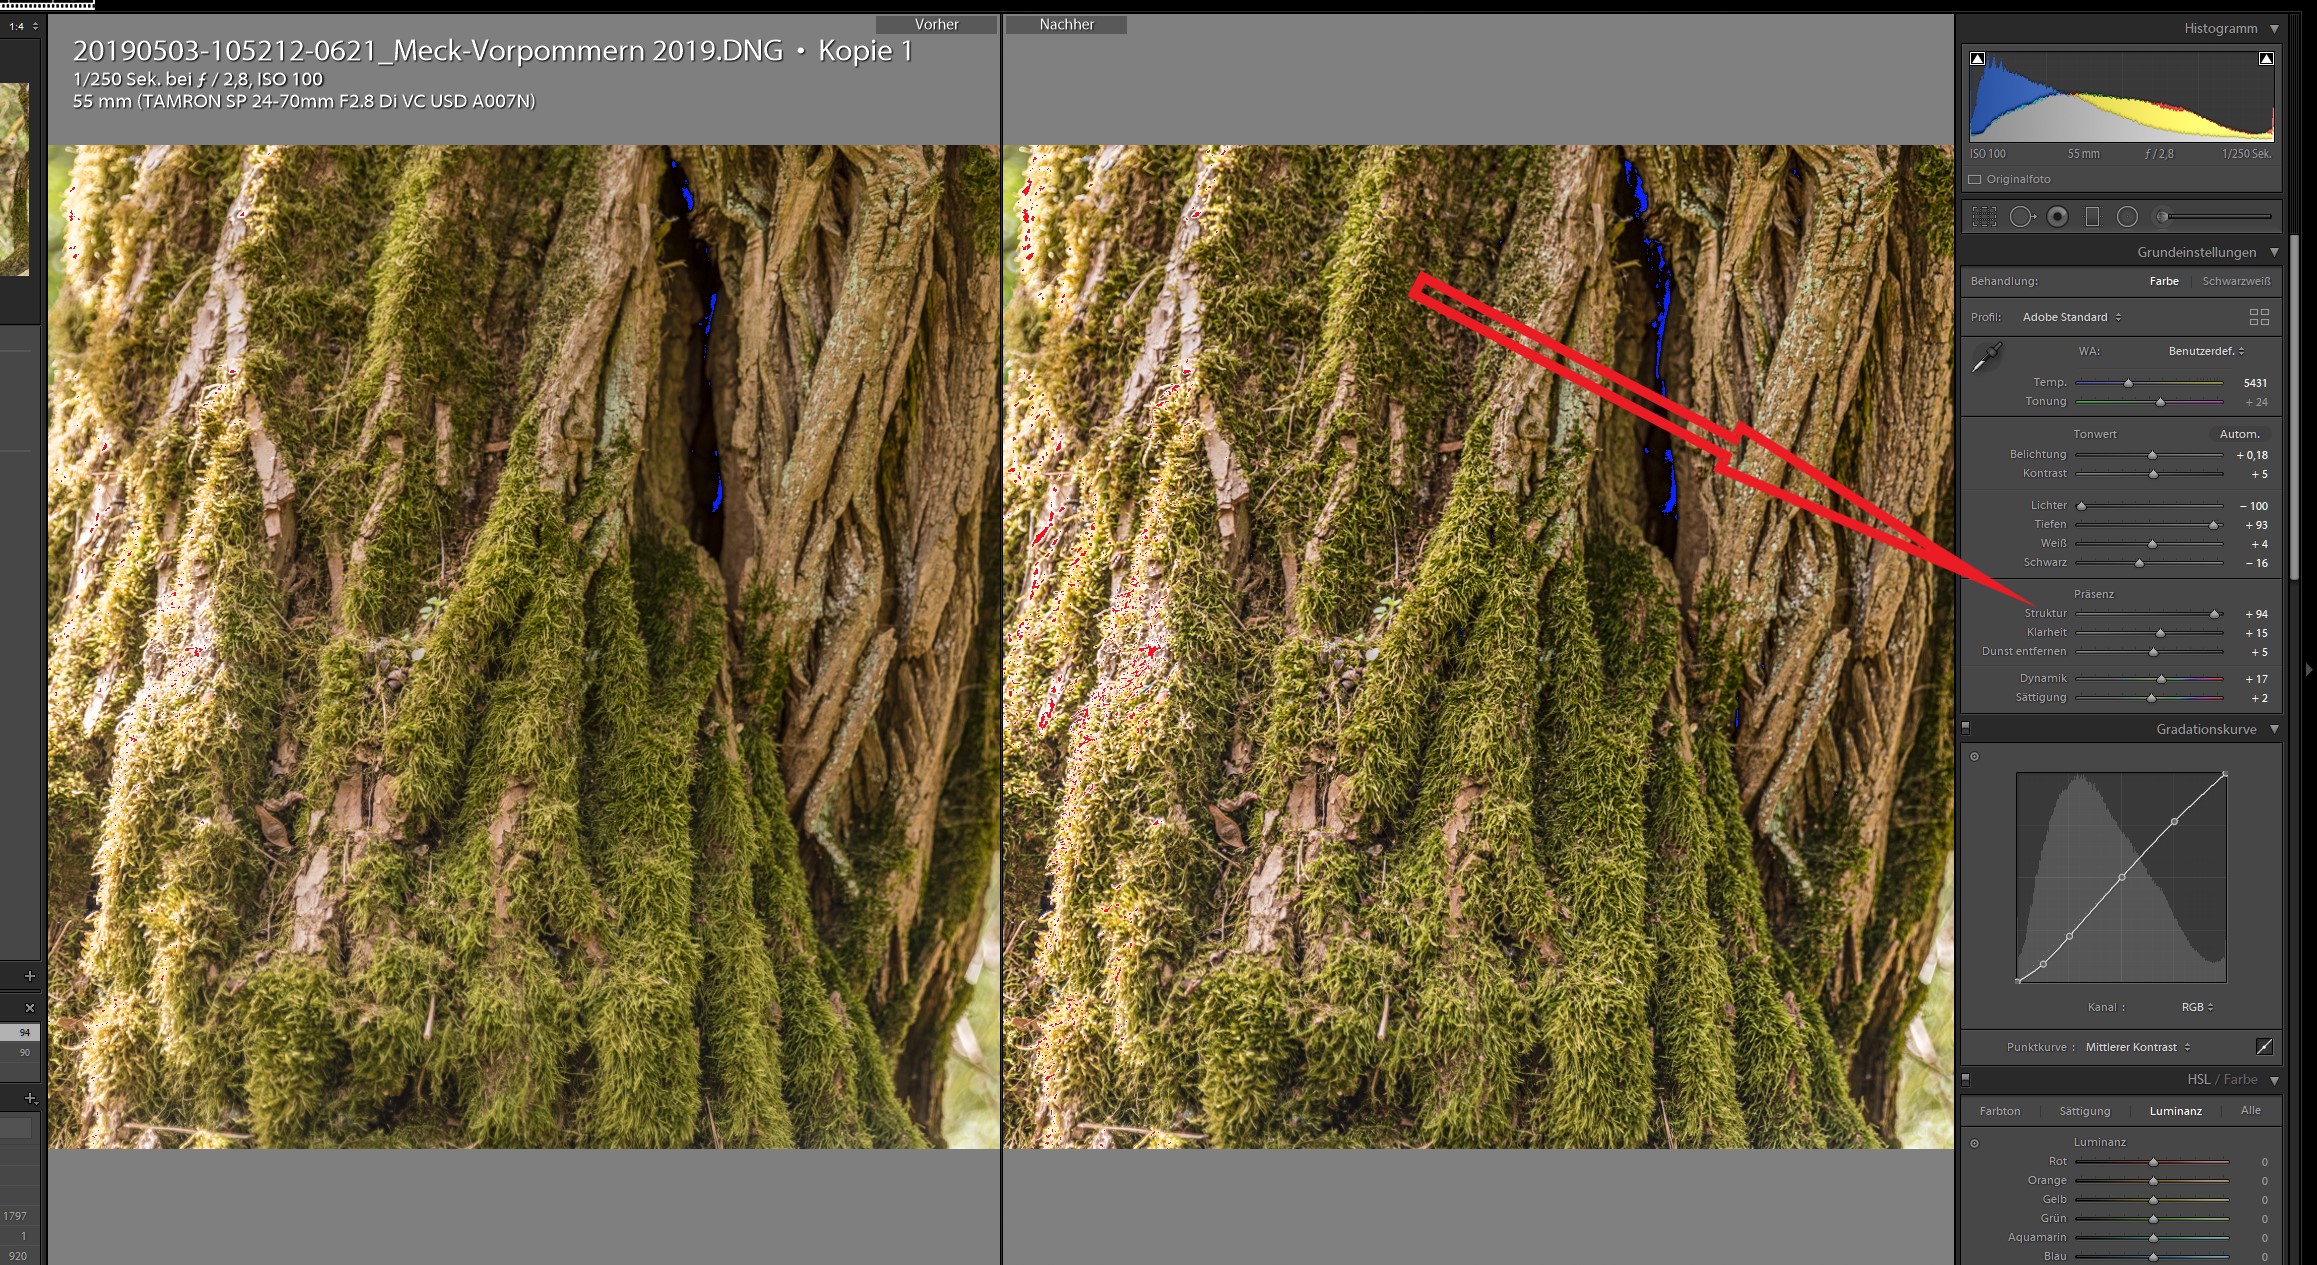Add new item with upper plus icon
The width and height of the screenshot is (2317, 1265).
(29, 976)
